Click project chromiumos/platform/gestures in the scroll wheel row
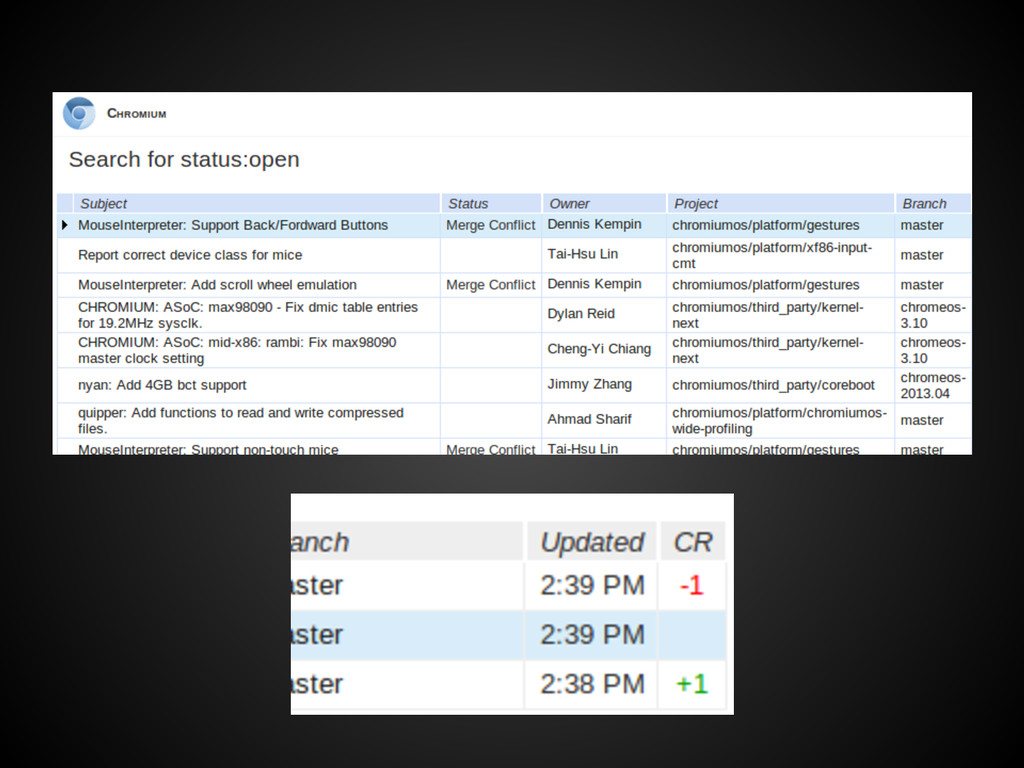 (765, 285)
